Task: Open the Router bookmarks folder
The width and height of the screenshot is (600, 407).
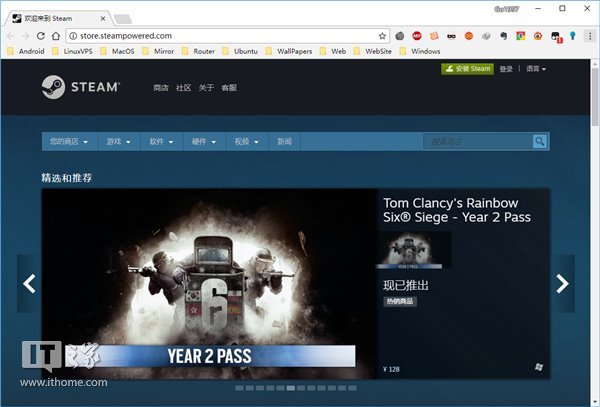Action: pyautogui.click(x=198, y=51)
